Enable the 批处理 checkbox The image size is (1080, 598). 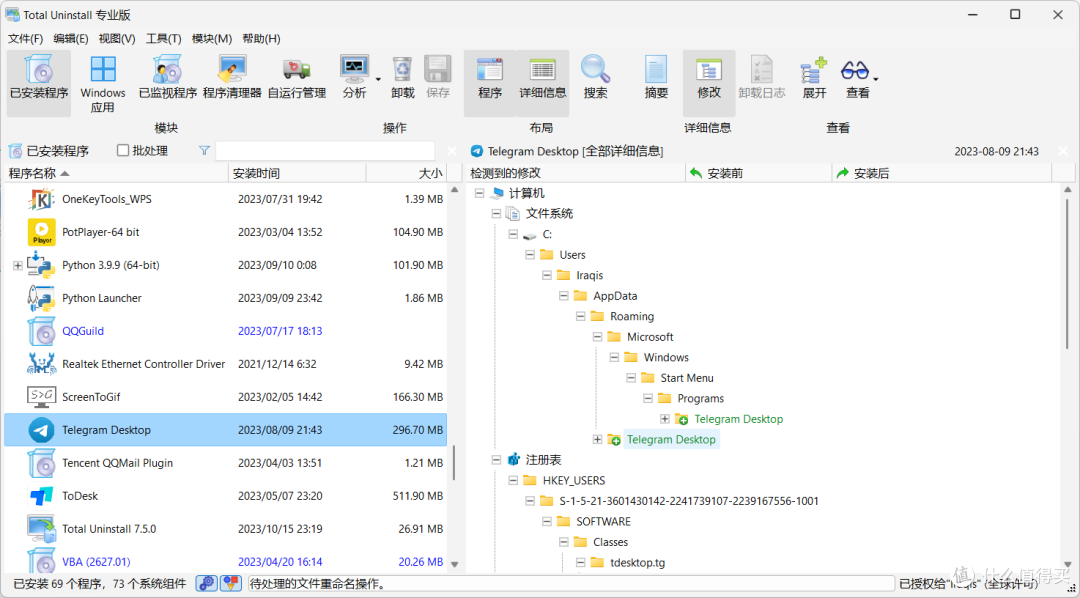(x=123, y=150)
